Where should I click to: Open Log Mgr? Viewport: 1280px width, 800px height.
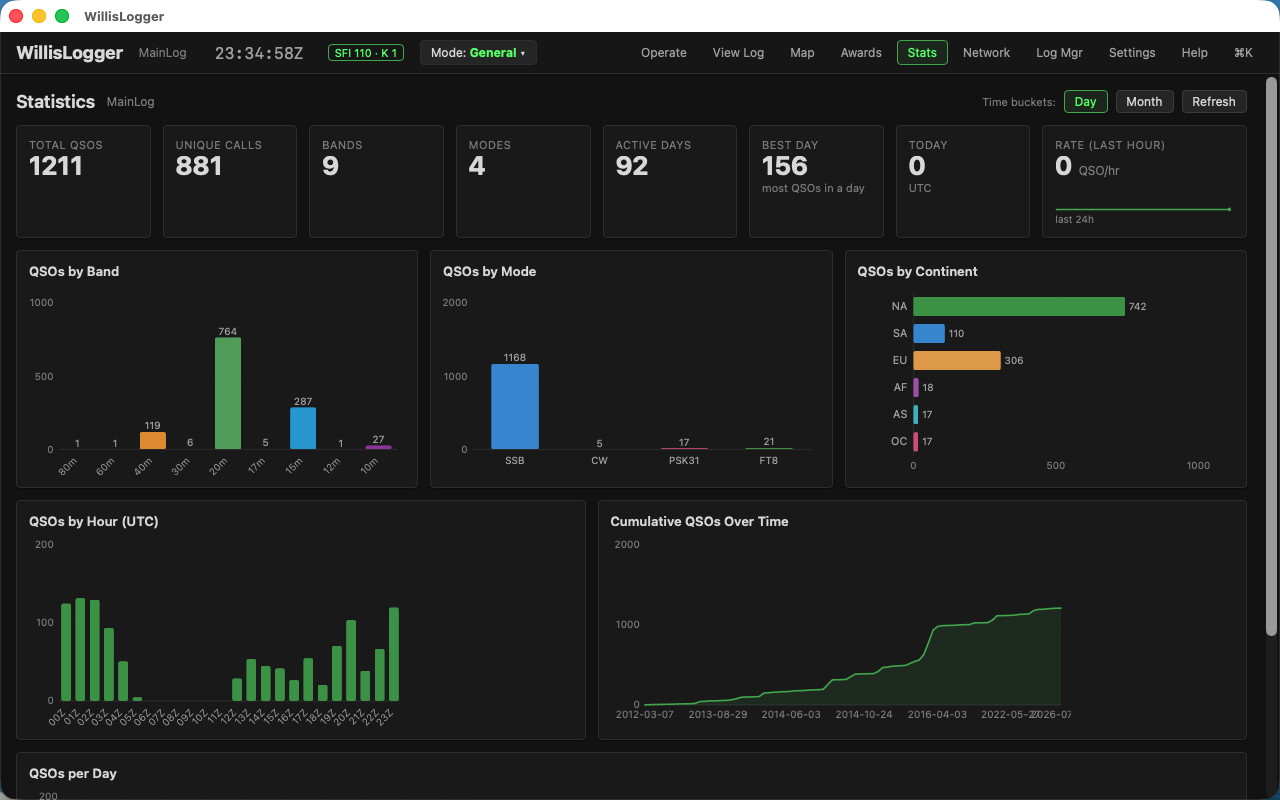pos(1059,53)
